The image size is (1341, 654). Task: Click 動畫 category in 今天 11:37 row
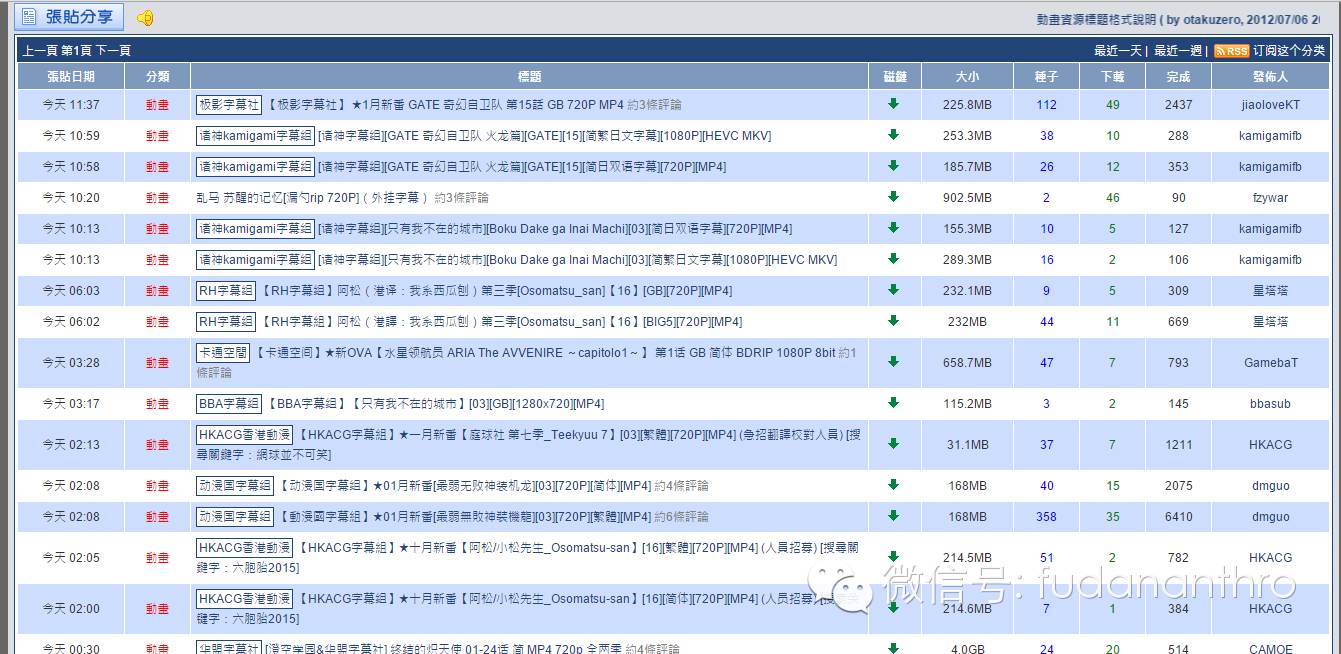157,104
